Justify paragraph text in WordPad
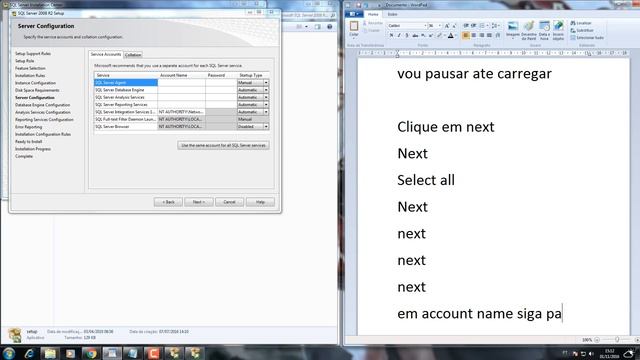 click(x=489, y=36)
